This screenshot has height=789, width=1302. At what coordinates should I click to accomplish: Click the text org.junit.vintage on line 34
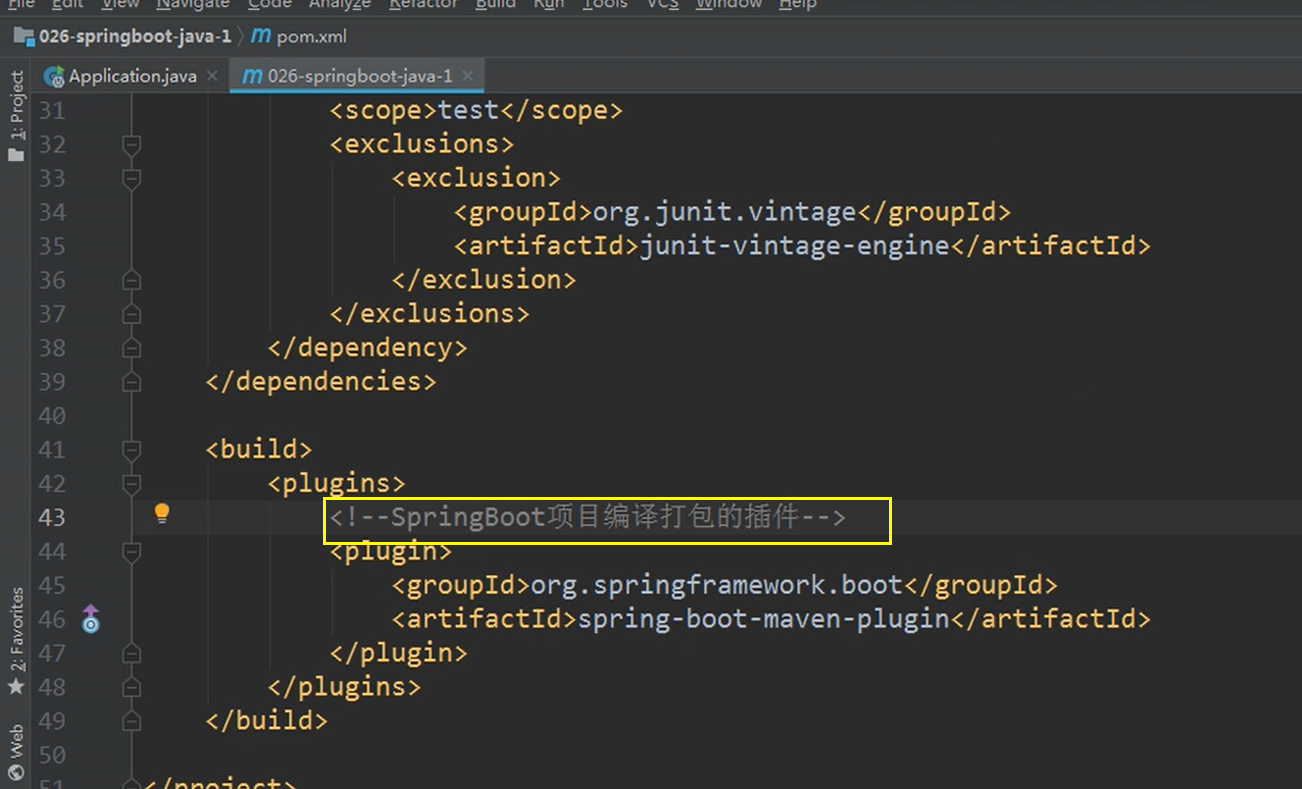[725, 212]
